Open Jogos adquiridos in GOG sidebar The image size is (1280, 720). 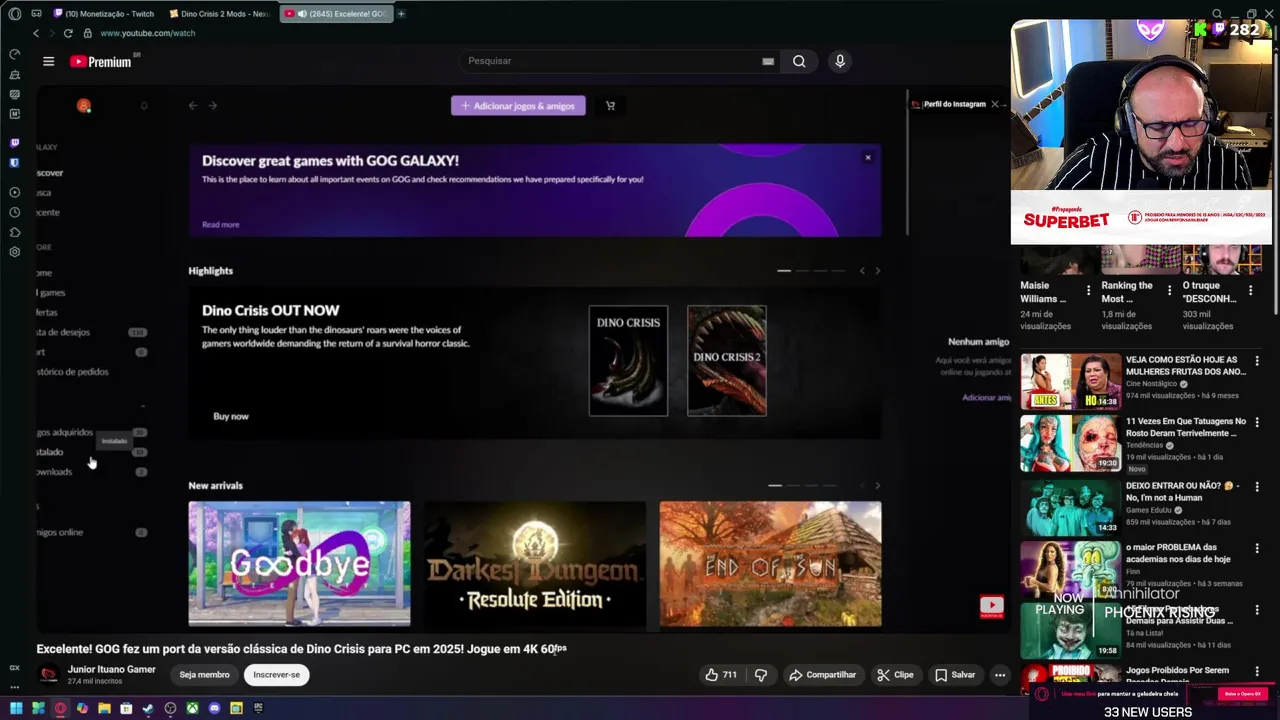65,432
